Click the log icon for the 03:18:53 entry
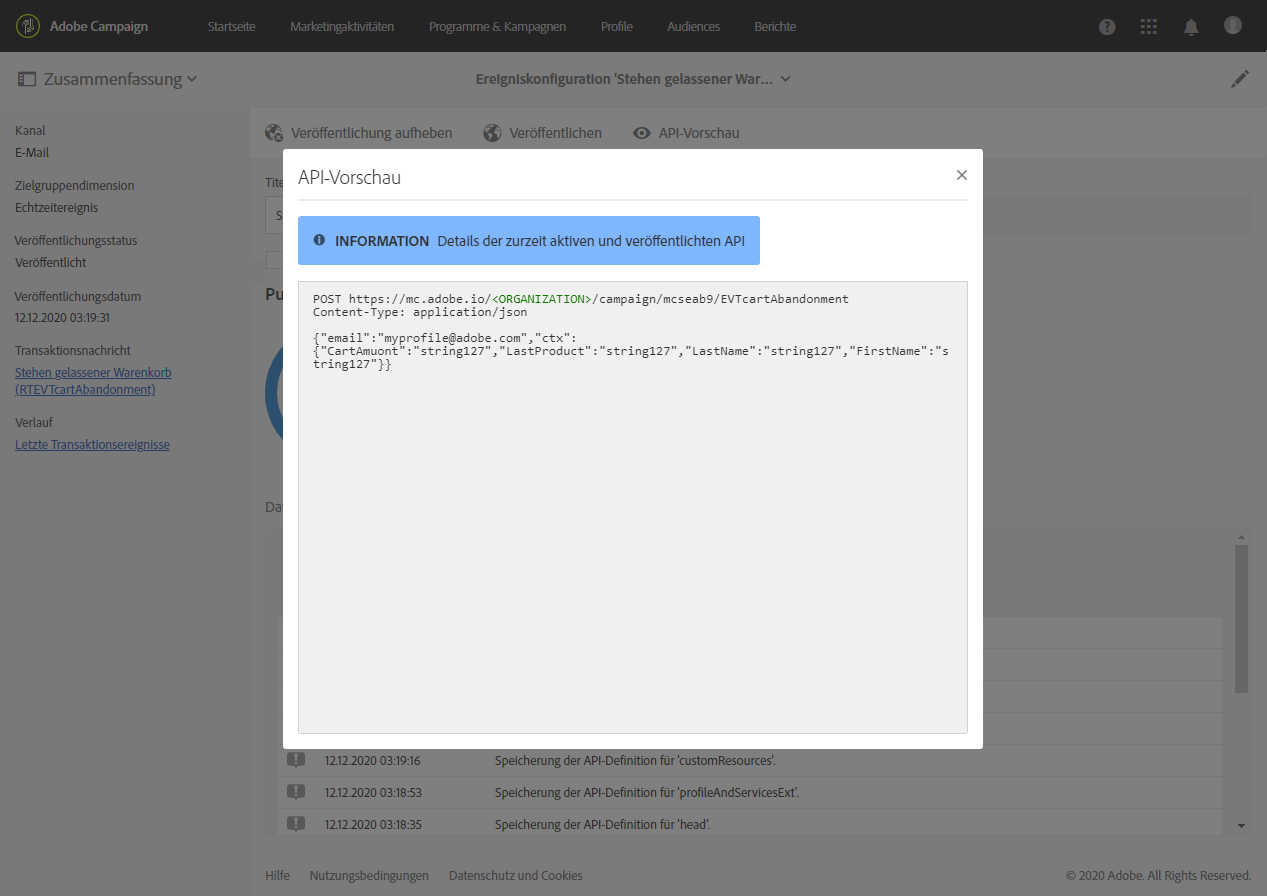The image size is (1267, 896). click(296, 792)
